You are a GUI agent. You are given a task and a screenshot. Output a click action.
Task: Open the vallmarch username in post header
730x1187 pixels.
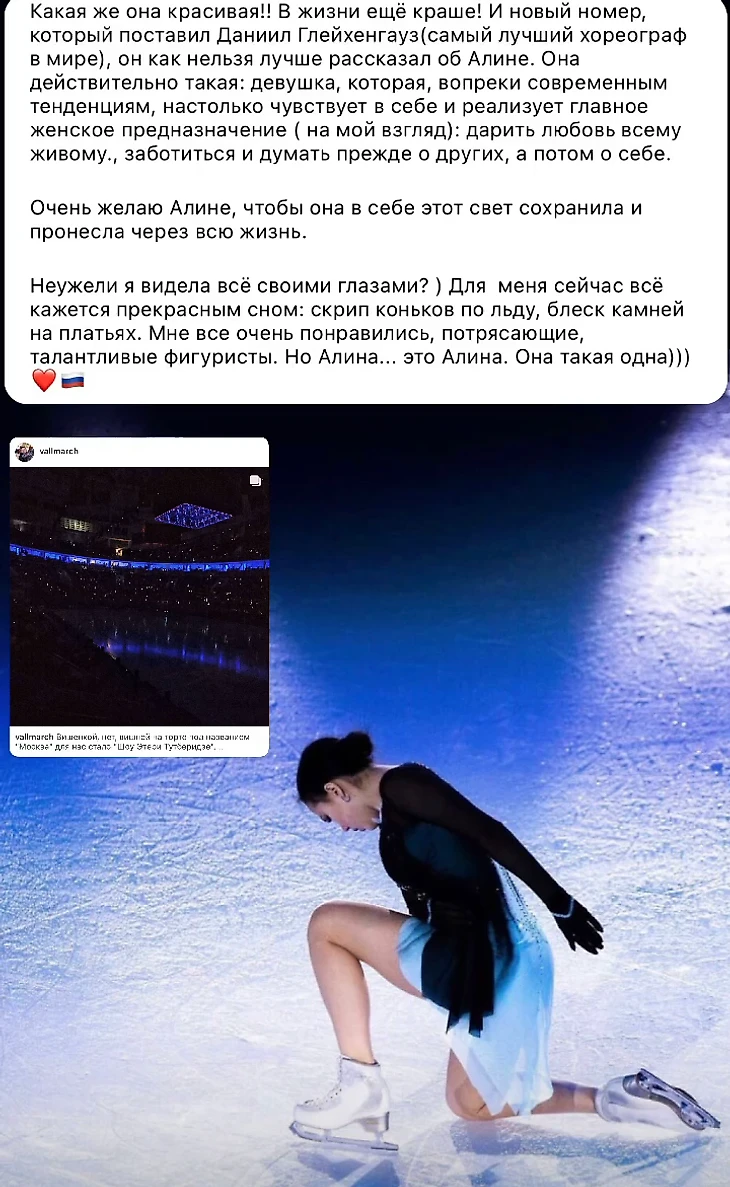59,451
